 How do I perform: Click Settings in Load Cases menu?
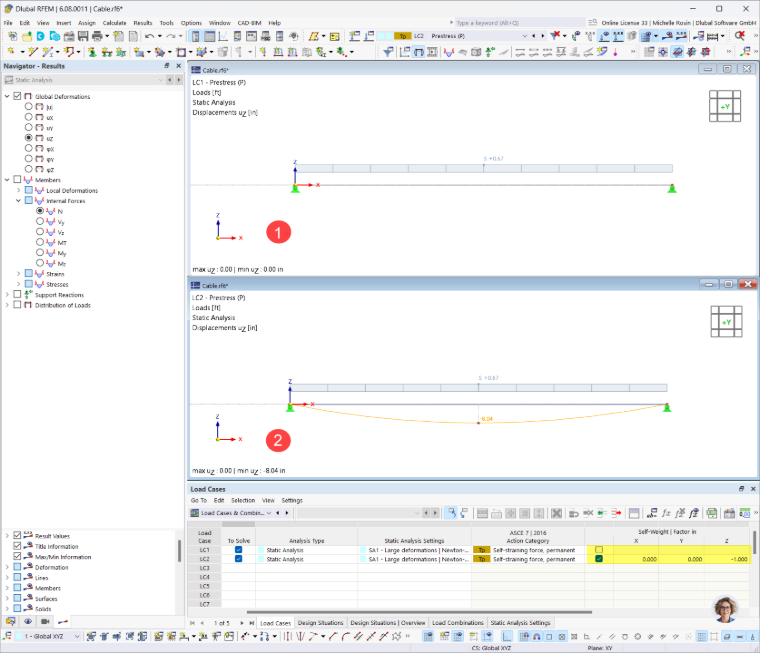tap(292, 500)
